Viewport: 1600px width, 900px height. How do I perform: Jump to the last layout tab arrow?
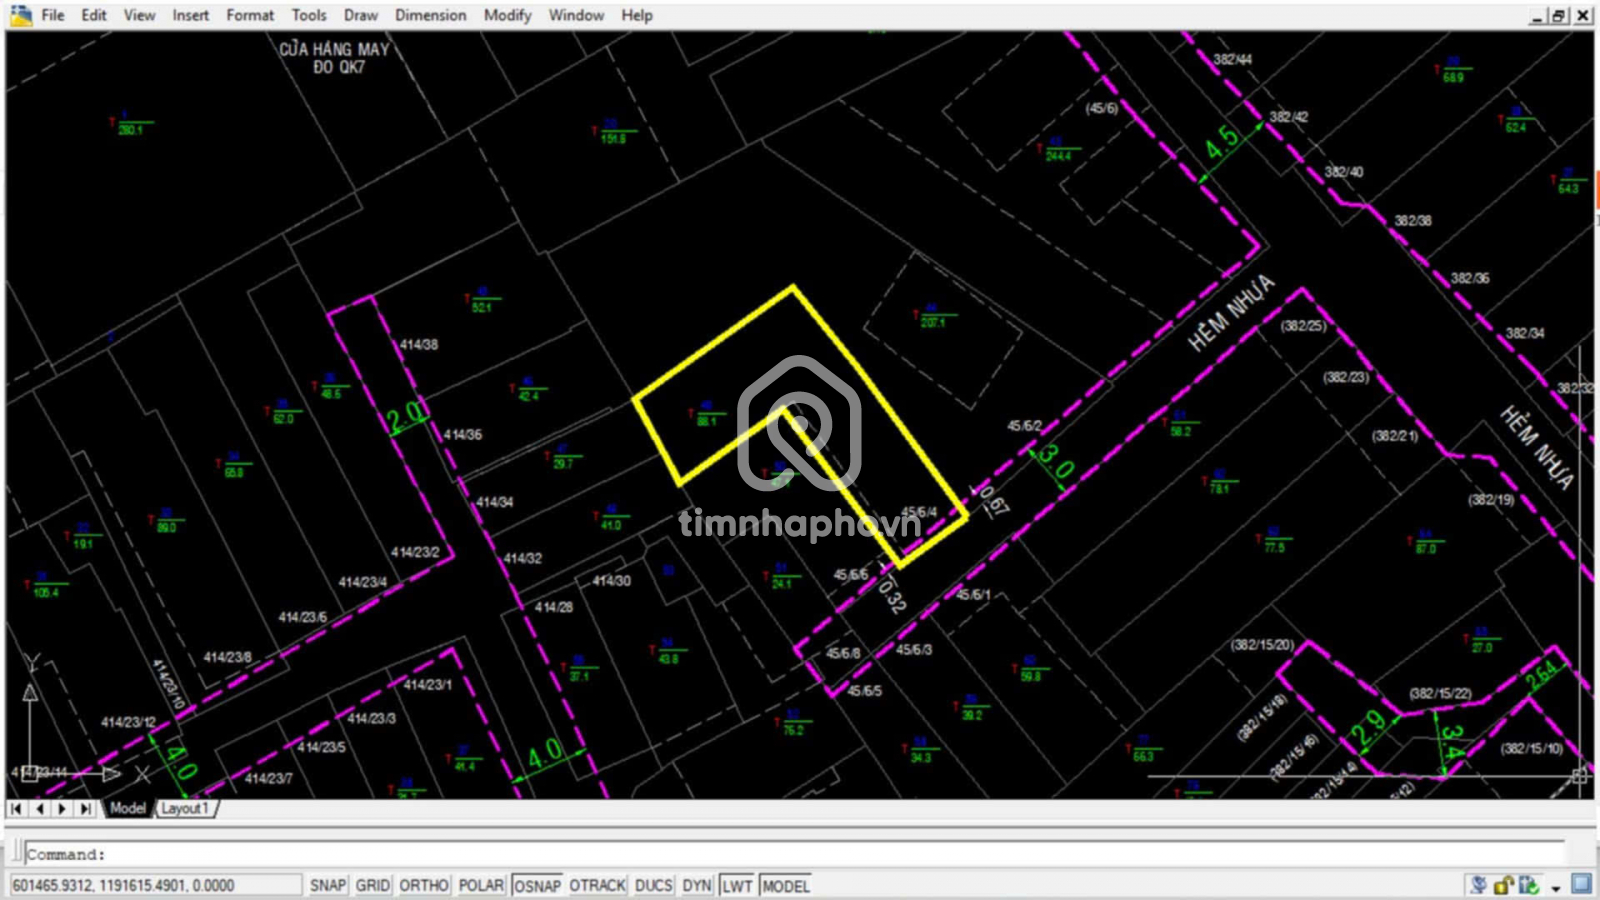point(86,808)
